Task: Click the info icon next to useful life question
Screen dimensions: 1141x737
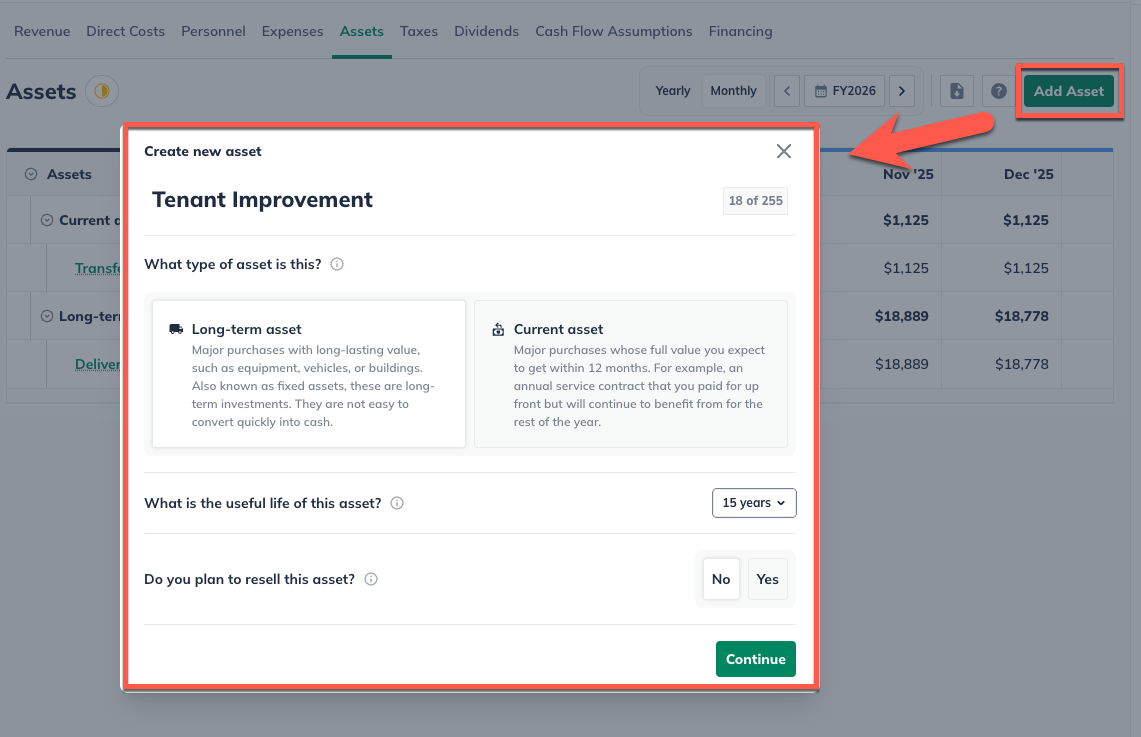Action: [397, 503]
